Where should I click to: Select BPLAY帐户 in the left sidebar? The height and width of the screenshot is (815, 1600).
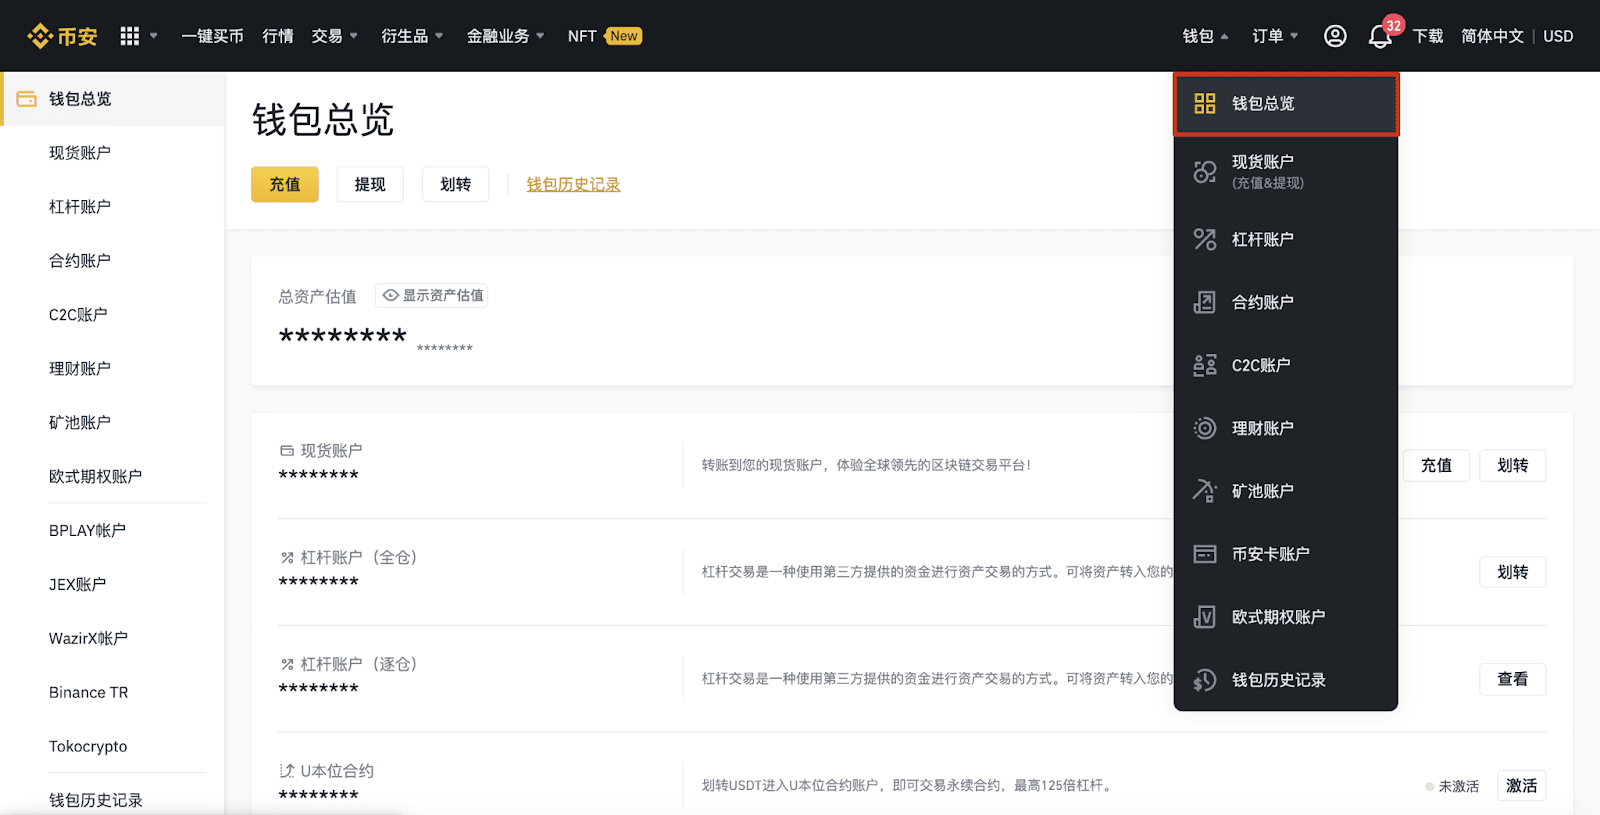point(113,531)
